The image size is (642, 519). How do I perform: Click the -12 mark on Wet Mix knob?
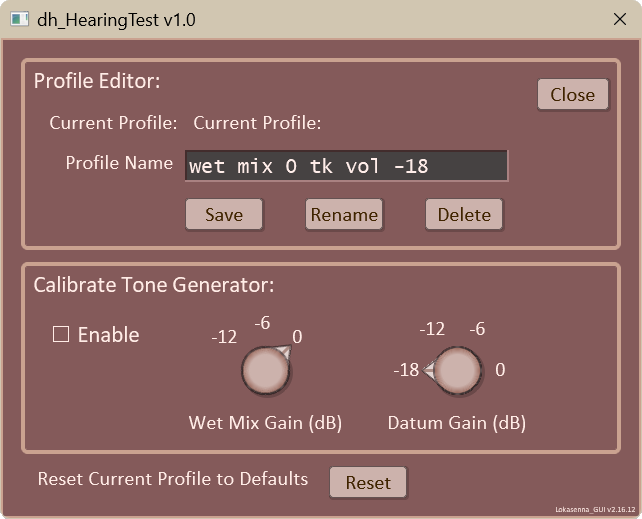point(224,337)
